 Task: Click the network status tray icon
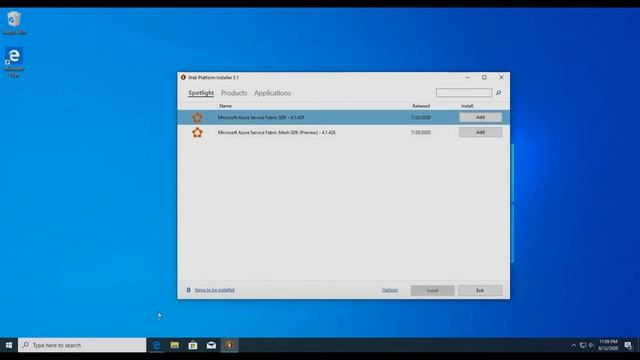[x=583, y=345]
